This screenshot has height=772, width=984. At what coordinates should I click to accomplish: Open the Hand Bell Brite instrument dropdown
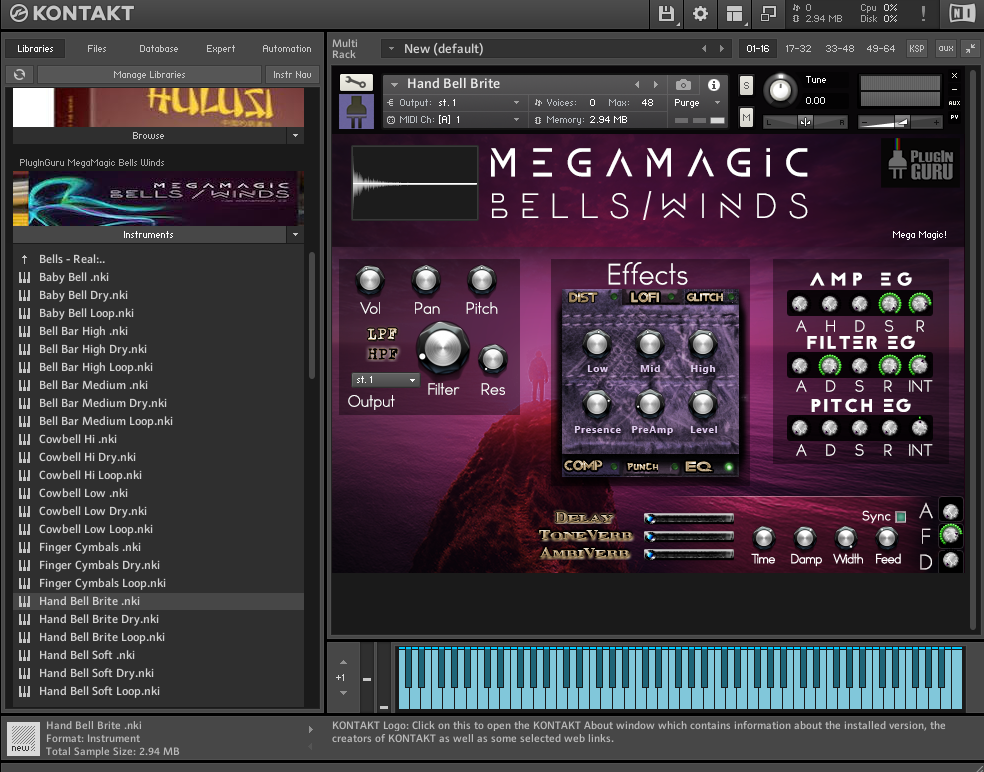(x=395, y=84)
